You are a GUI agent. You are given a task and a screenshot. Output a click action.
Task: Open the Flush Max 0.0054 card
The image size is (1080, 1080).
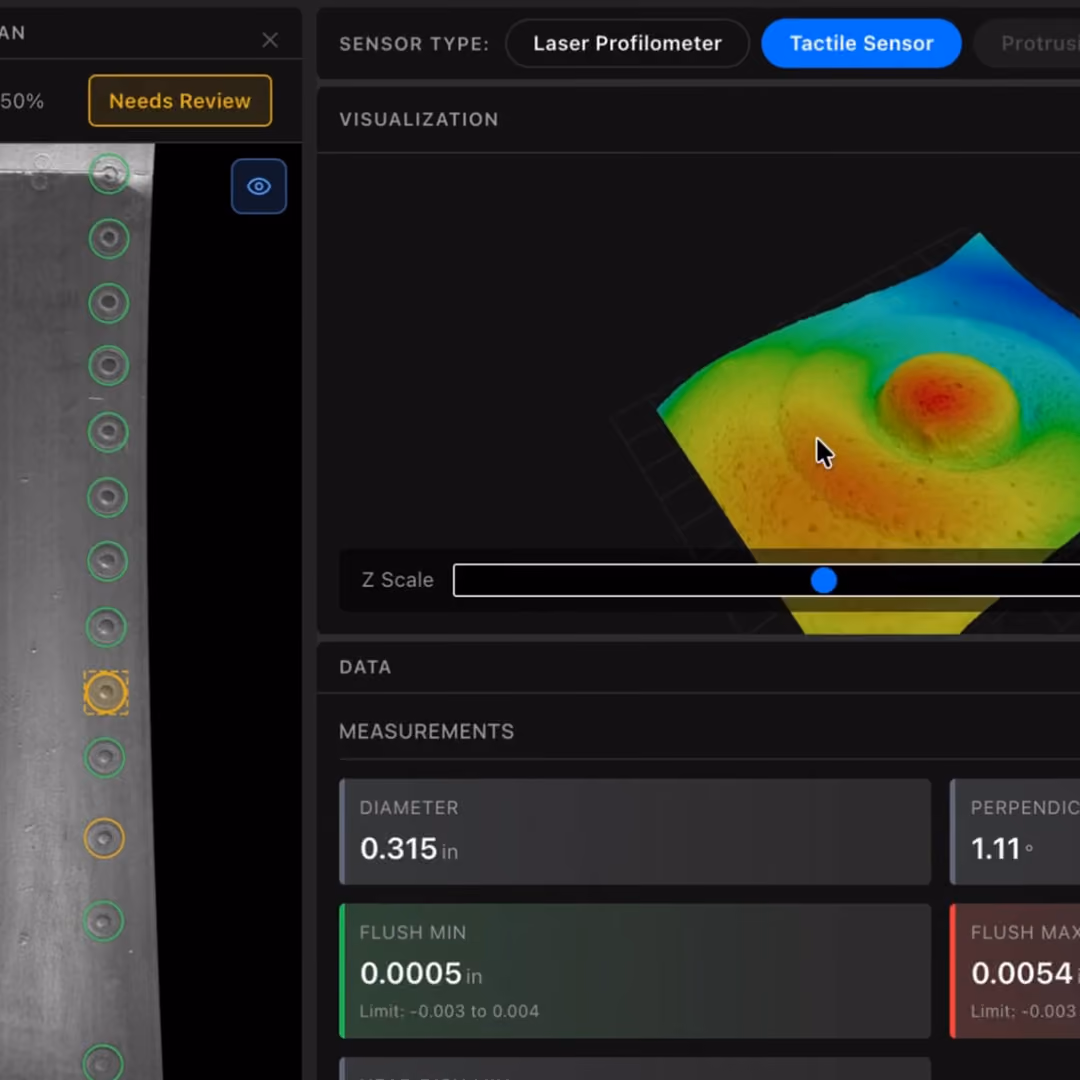1015,970
